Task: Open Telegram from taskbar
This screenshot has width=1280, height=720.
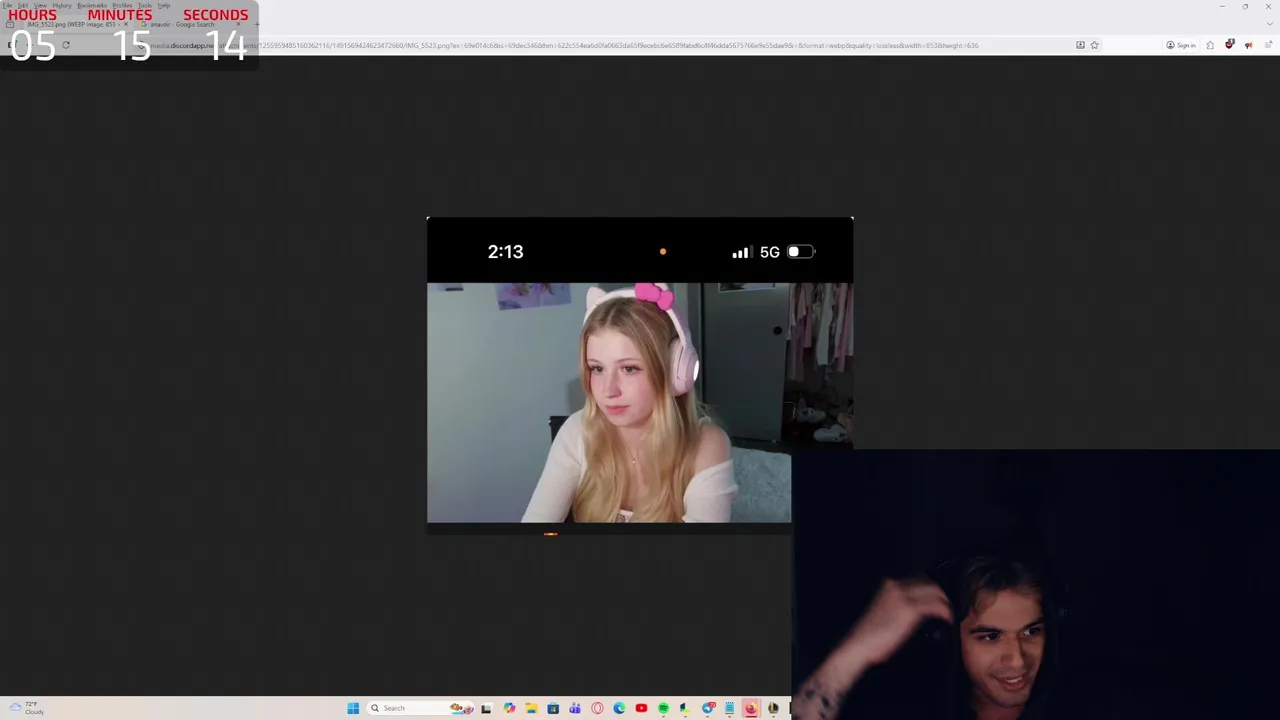Action: [708, 708]
